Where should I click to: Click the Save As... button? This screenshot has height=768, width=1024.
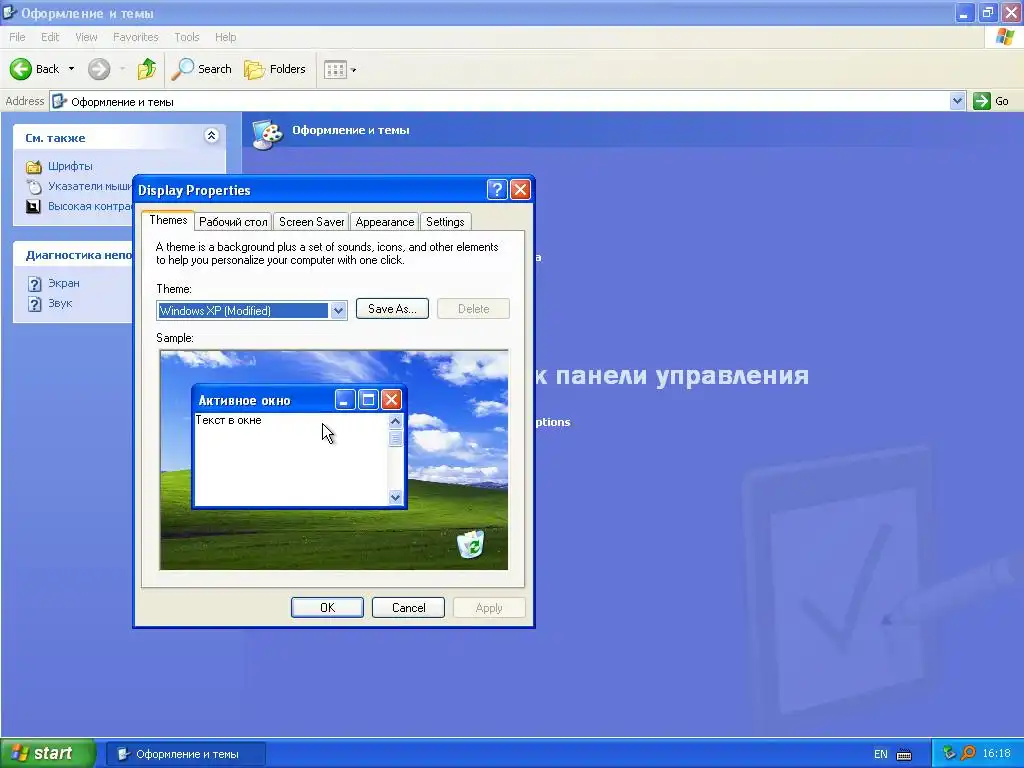coord(392,309)
